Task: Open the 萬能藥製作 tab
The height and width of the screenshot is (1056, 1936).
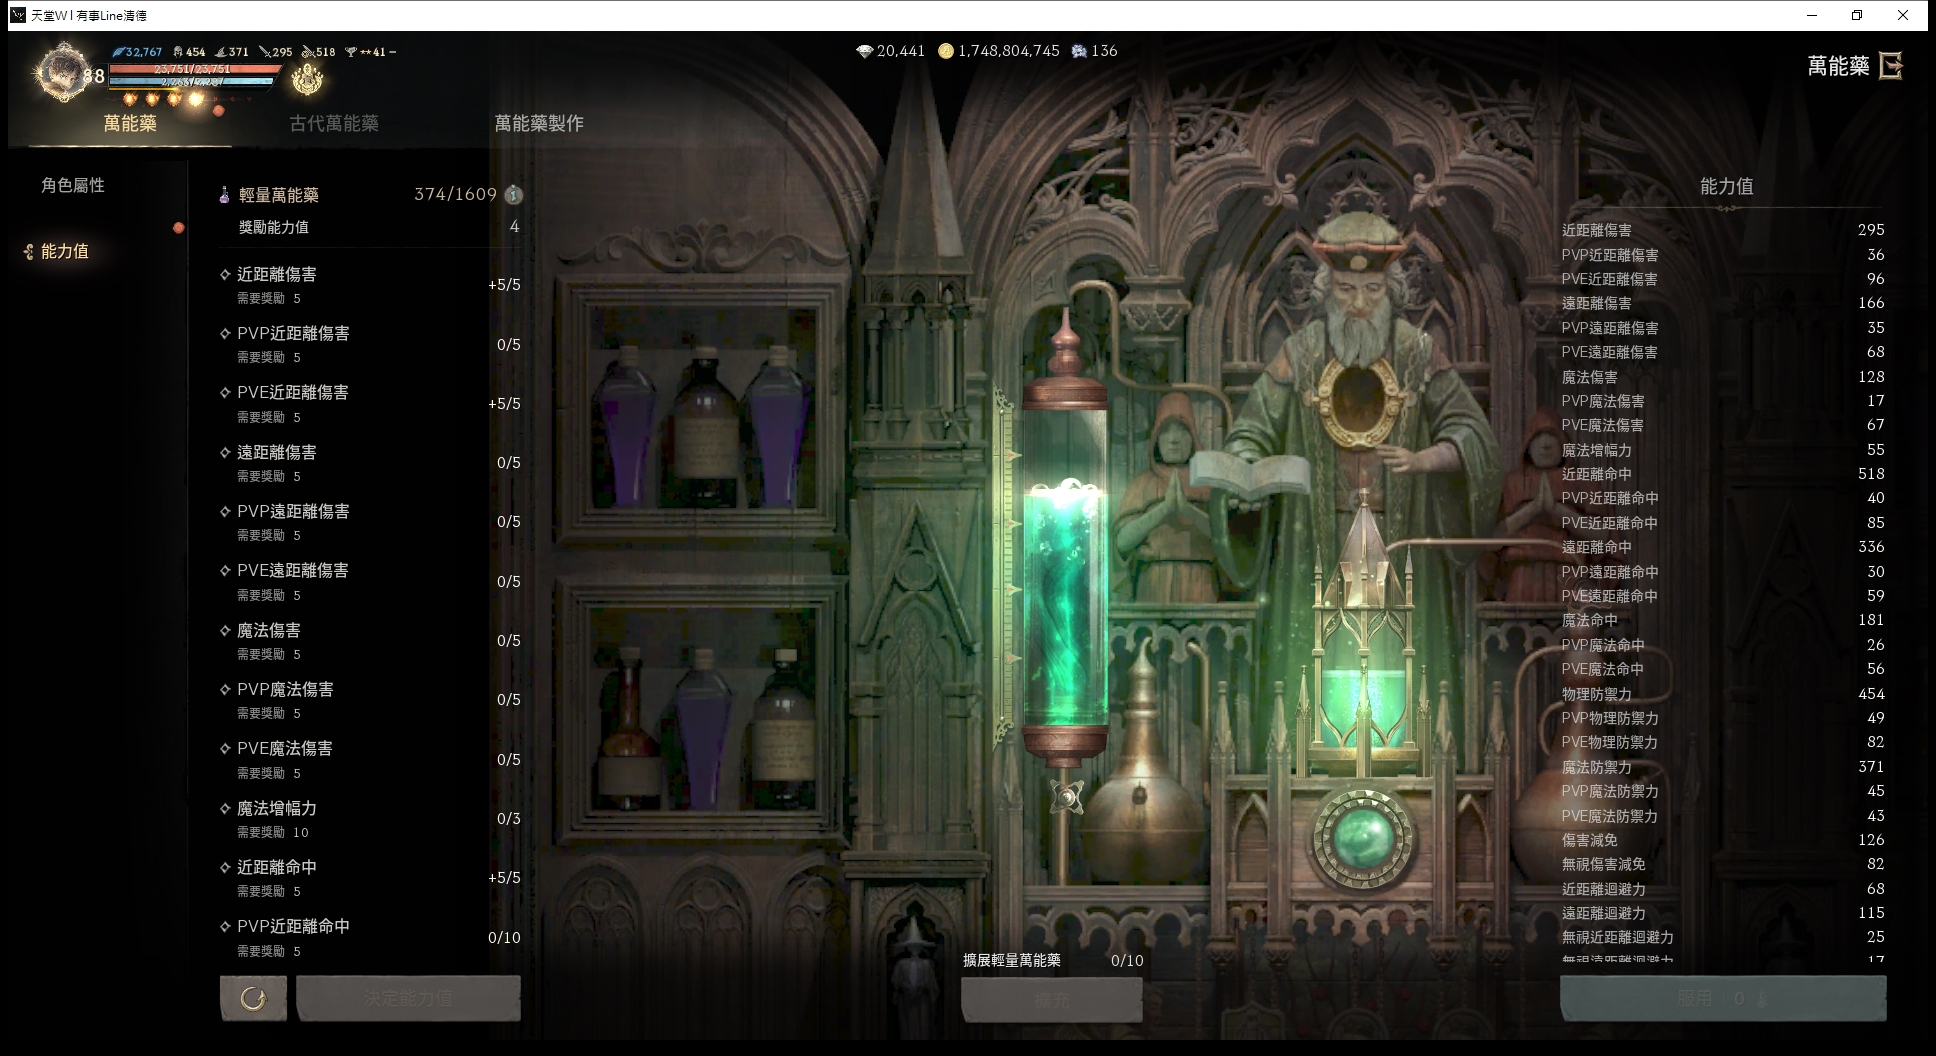Action: pos(539,123)
